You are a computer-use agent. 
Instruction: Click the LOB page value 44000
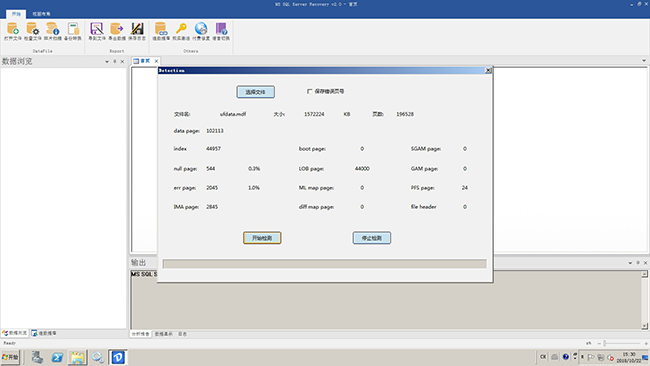362,169
